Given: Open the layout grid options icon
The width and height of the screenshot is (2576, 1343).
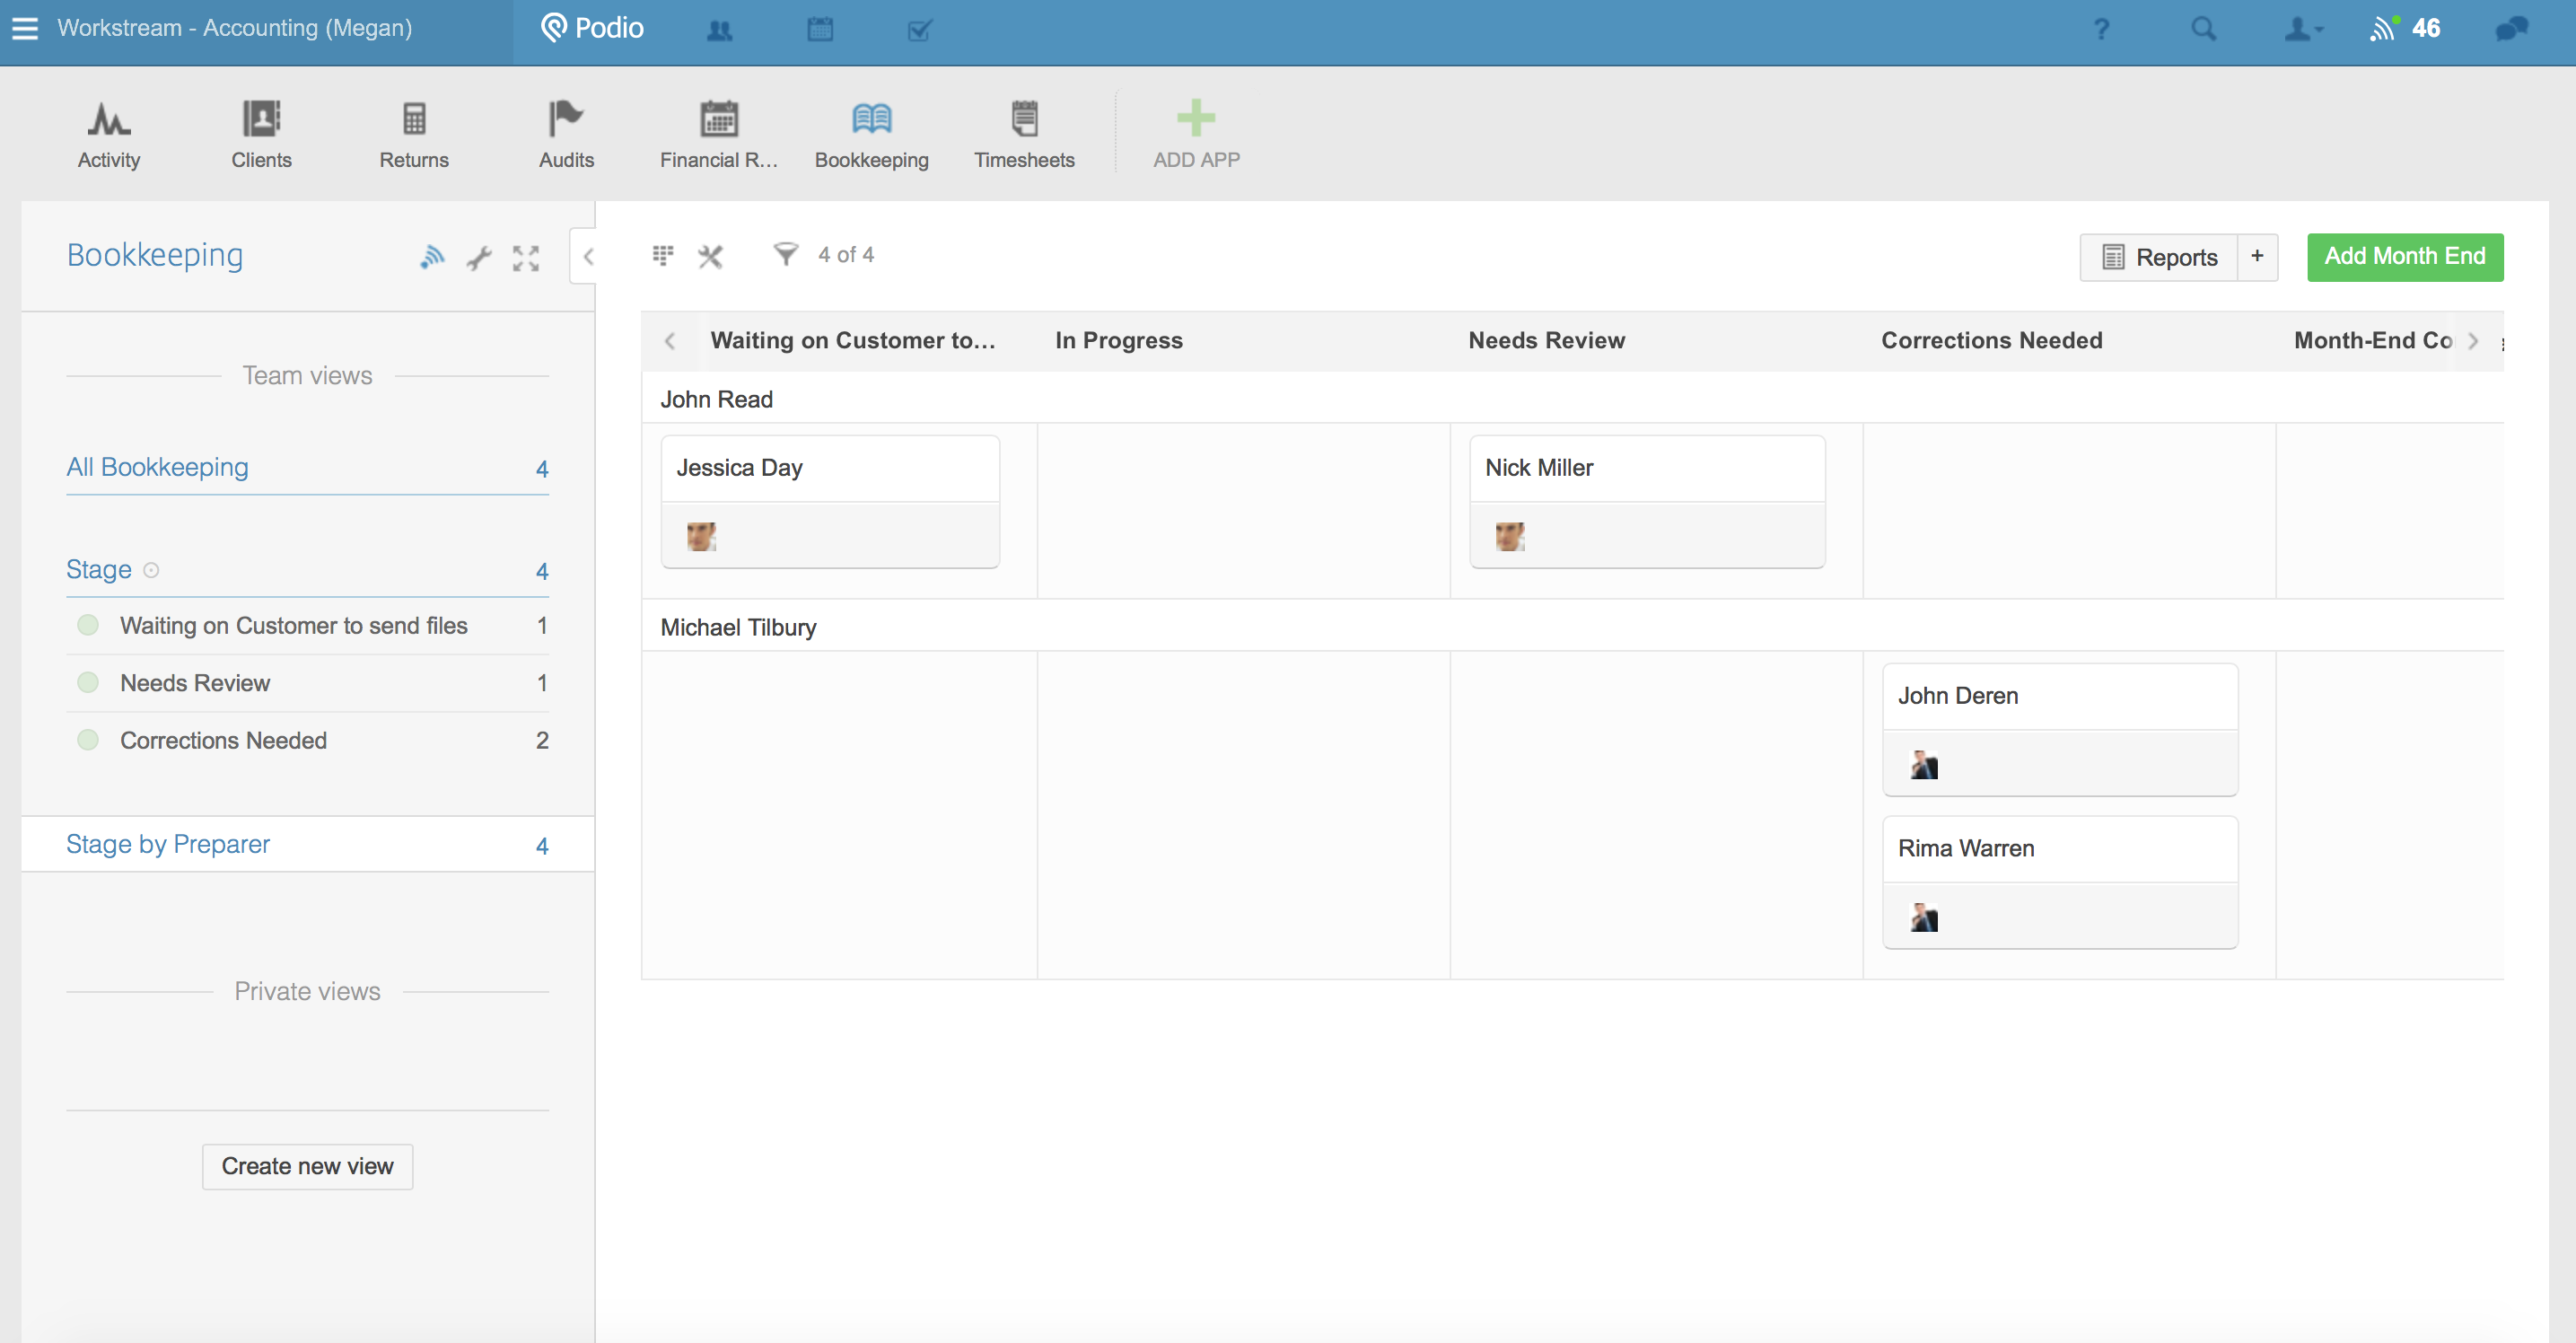Looking at the screenshot, I should (x=662, y=256).
